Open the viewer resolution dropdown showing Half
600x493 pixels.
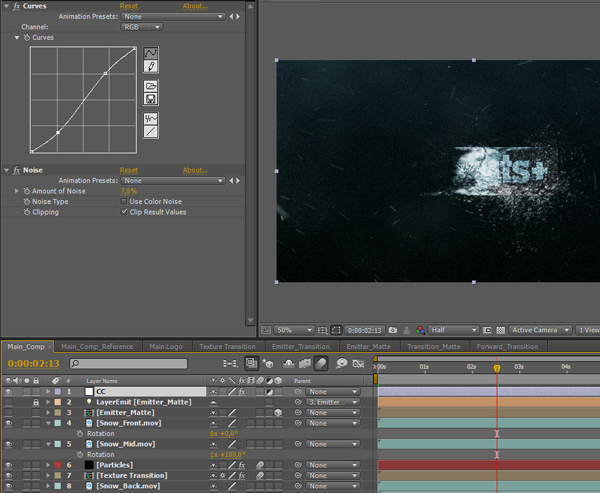(453, 329)
